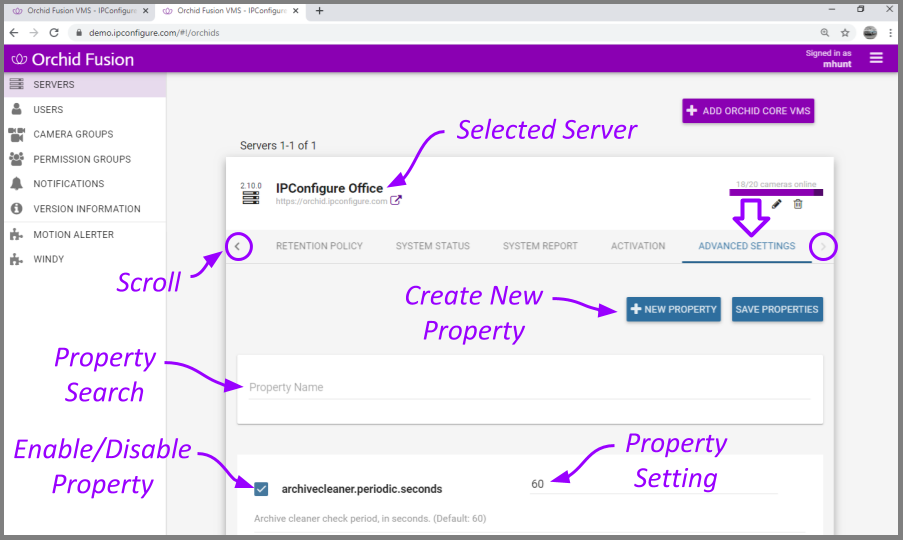Click the Save Properties button
The height and width of the screenshot is (540, 903).
(x=777, y=309)
